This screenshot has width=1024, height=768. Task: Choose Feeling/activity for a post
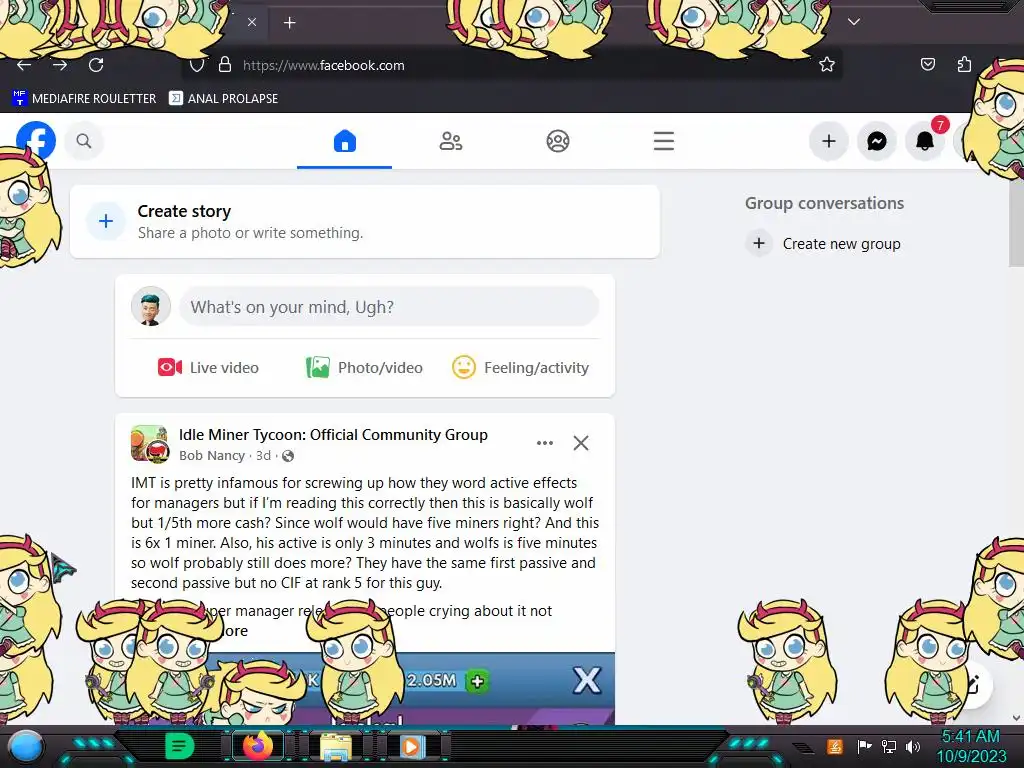coord(520,368)
